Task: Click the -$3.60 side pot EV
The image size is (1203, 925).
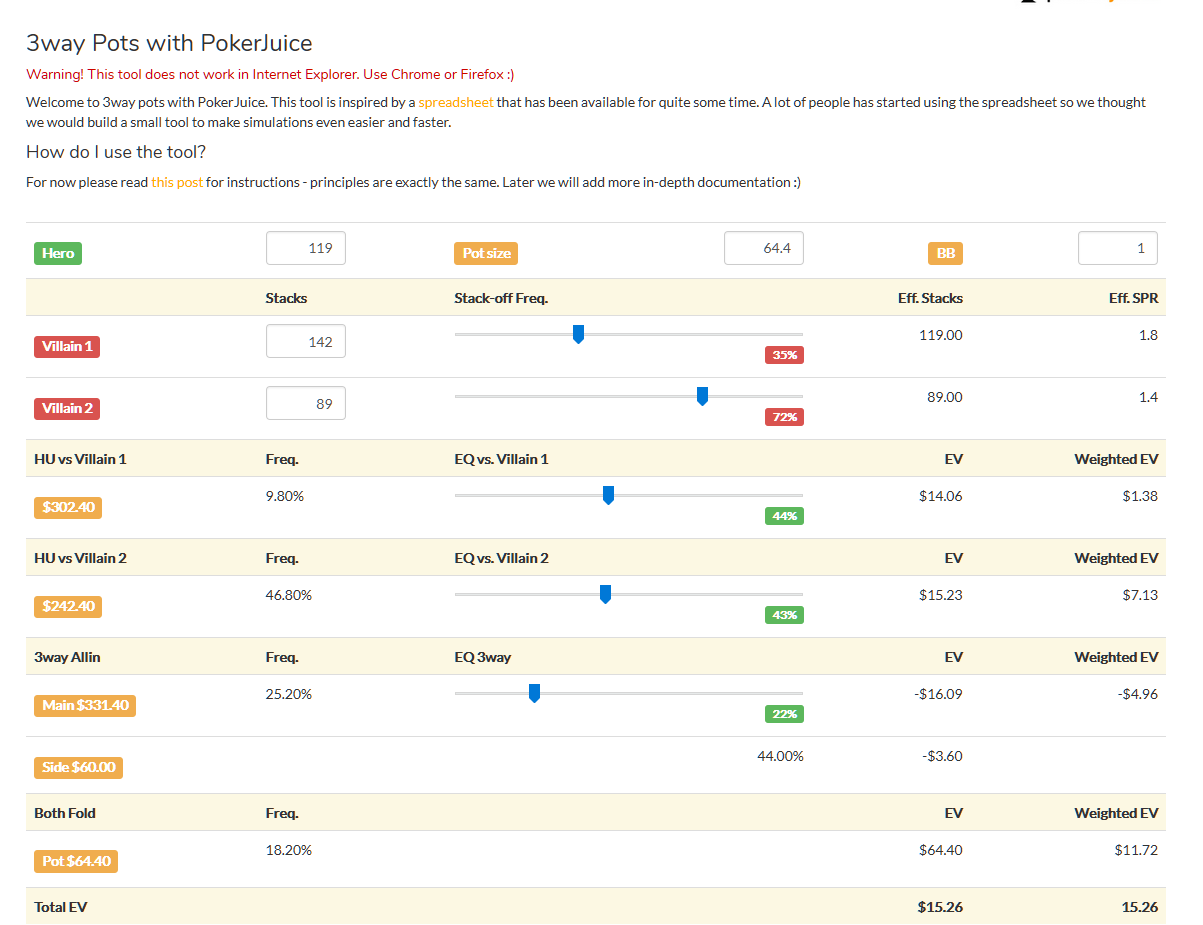Action: pos(942,755)
